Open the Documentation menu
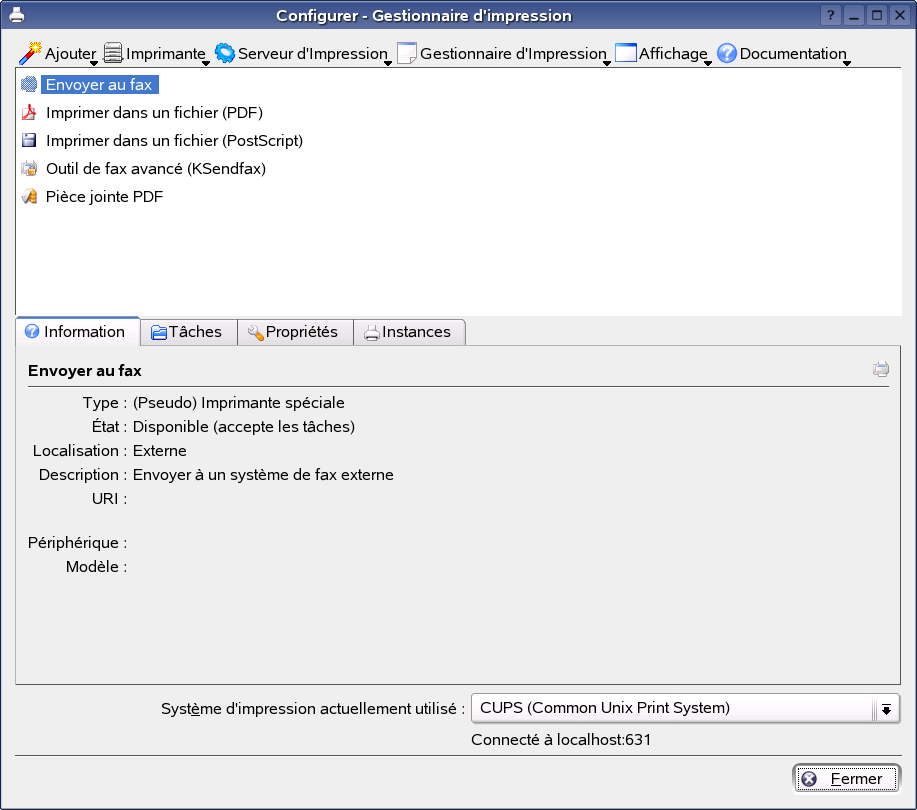The width and height of the screenshot is (917, 810). (784, 54)
